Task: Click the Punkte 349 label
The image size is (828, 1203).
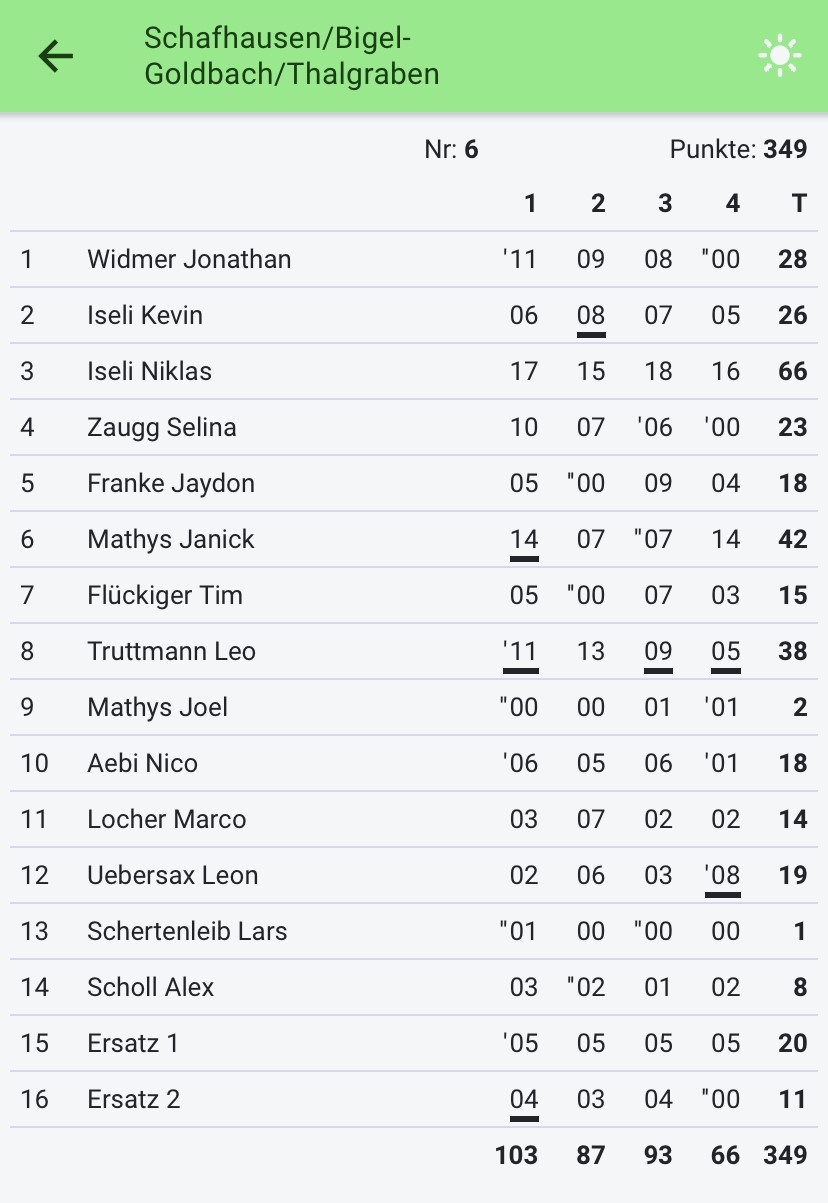Action: click(x=738, y=150)
